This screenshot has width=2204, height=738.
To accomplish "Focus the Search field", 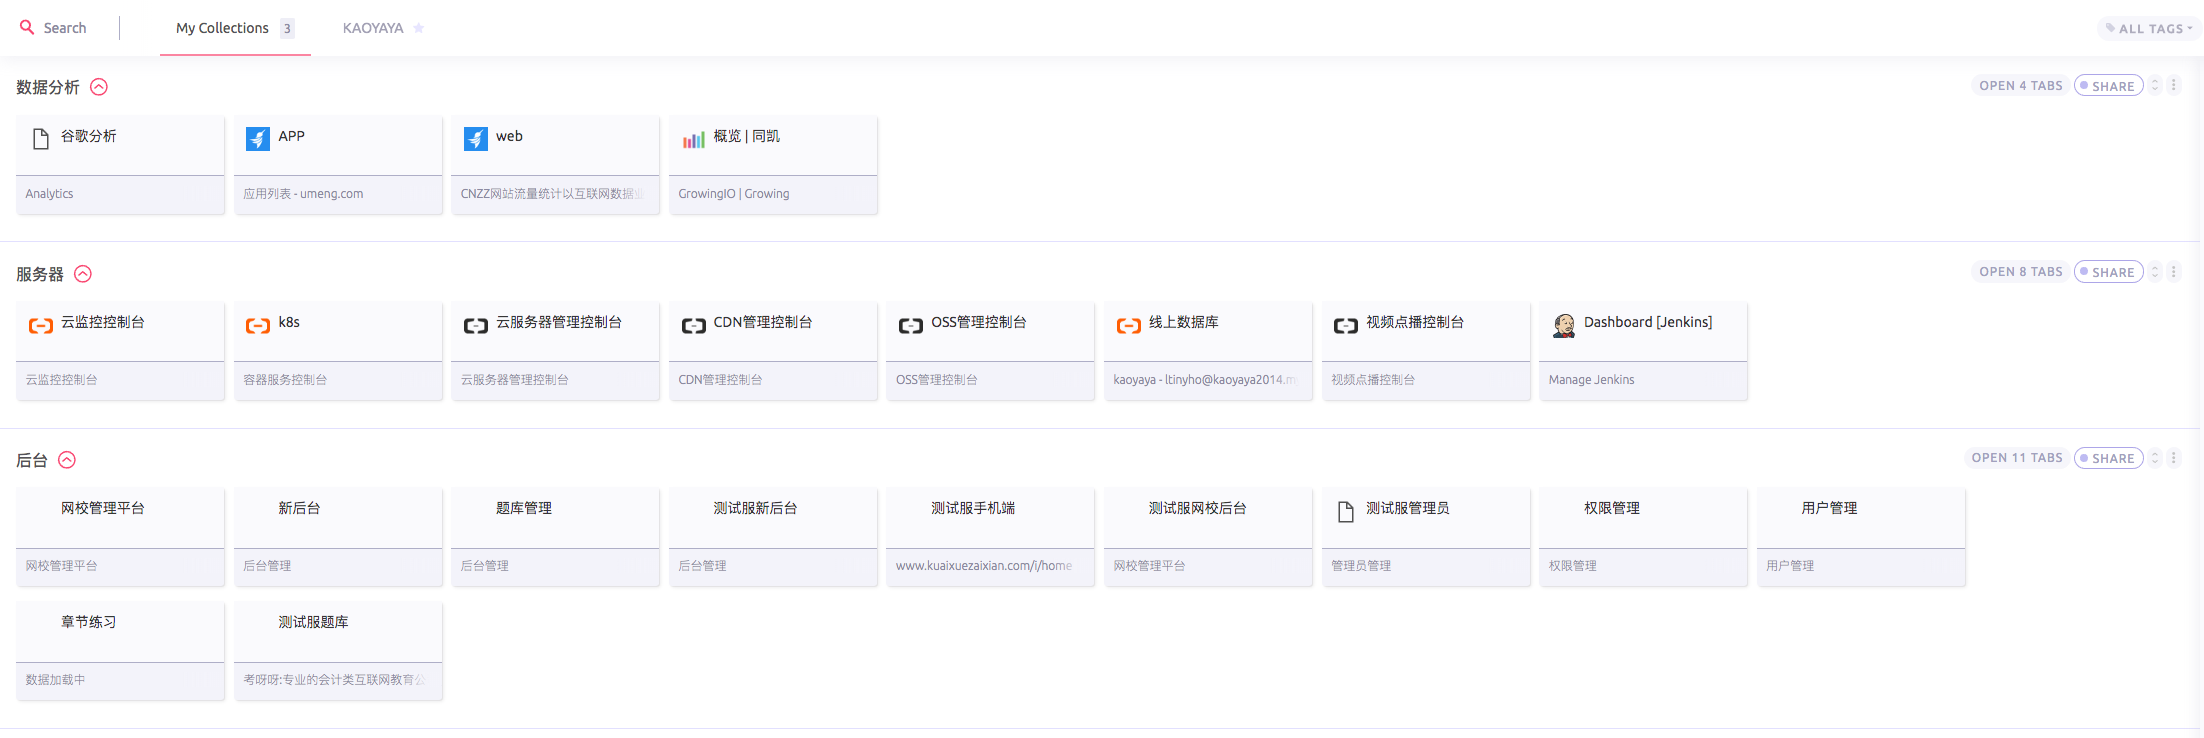I will [65, 28].
